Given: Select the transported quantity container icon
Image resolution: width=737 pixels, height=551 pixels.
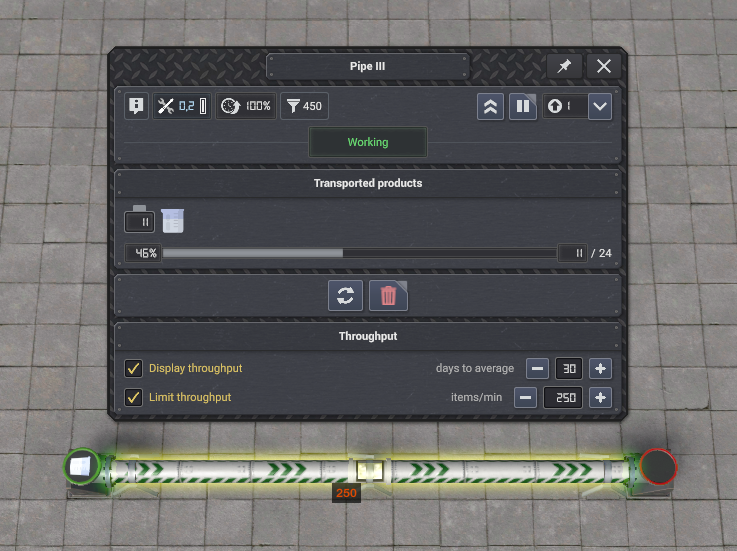Looking at the screenshot, I should tap(140, 219).
